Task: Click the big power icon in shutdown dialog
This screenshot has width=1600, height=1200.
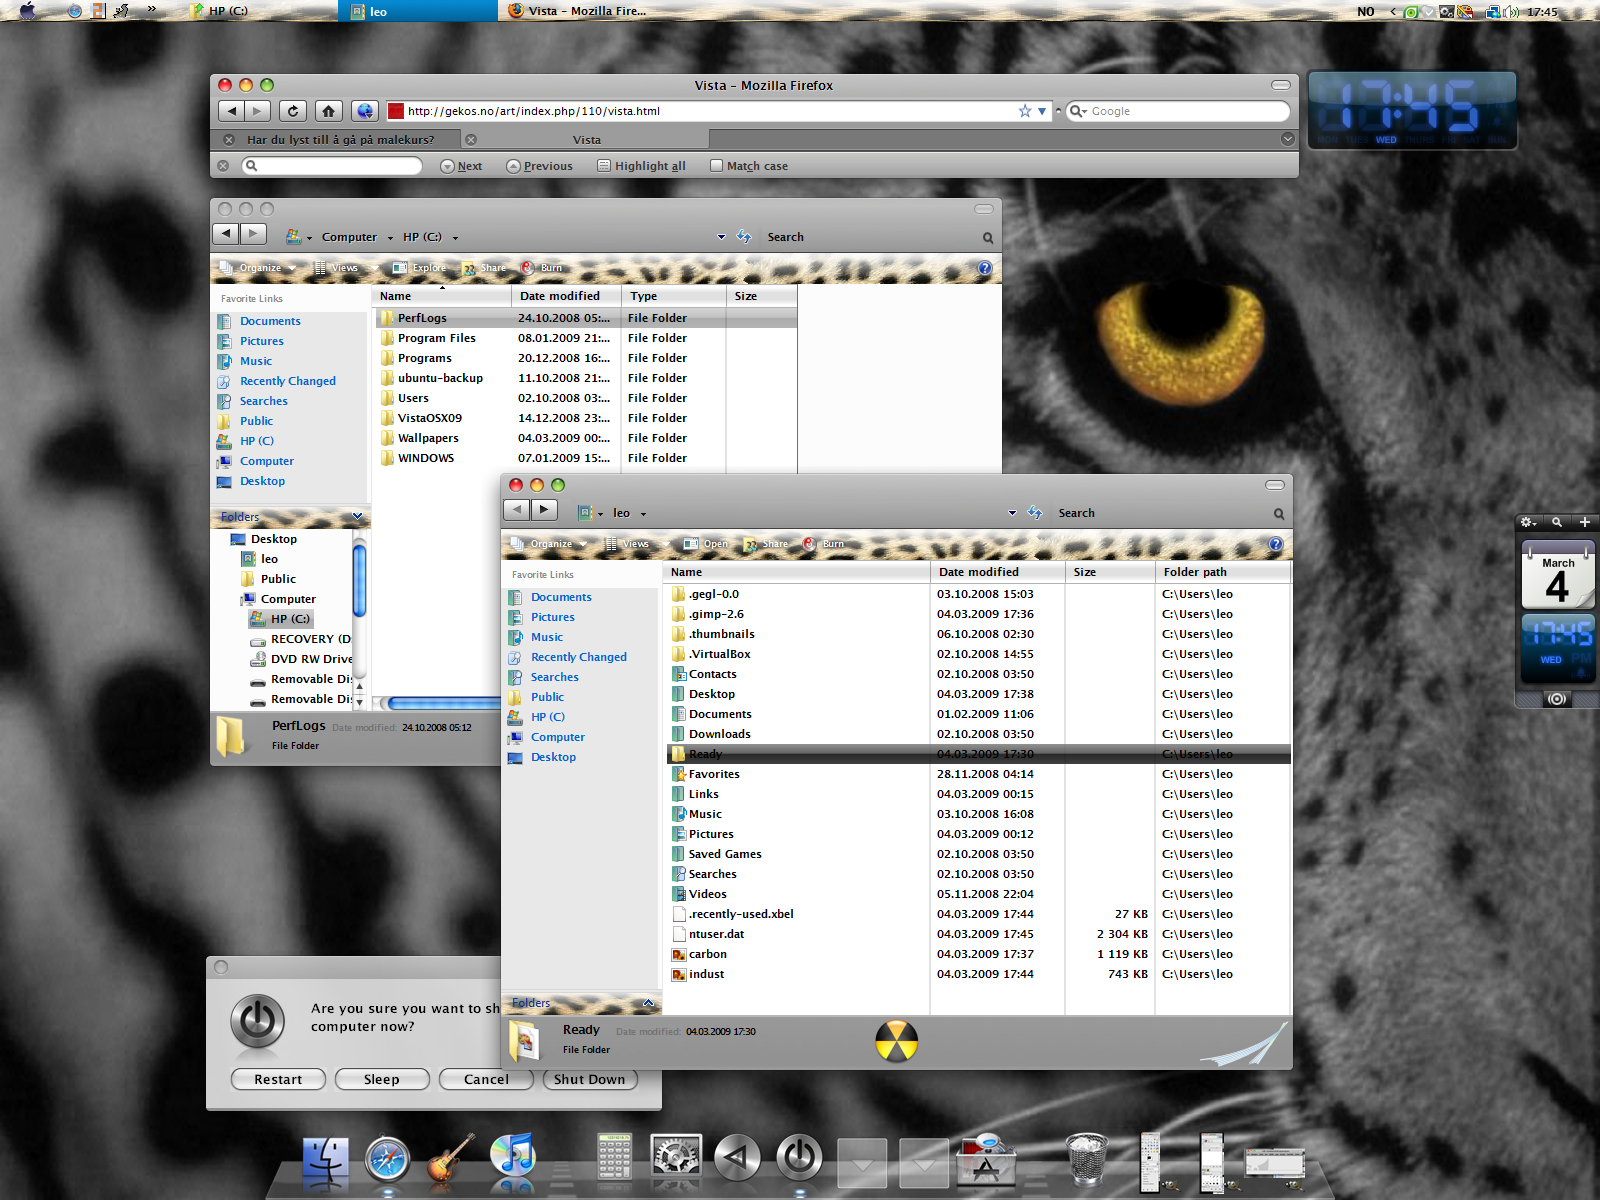Action: point(258,1020)
